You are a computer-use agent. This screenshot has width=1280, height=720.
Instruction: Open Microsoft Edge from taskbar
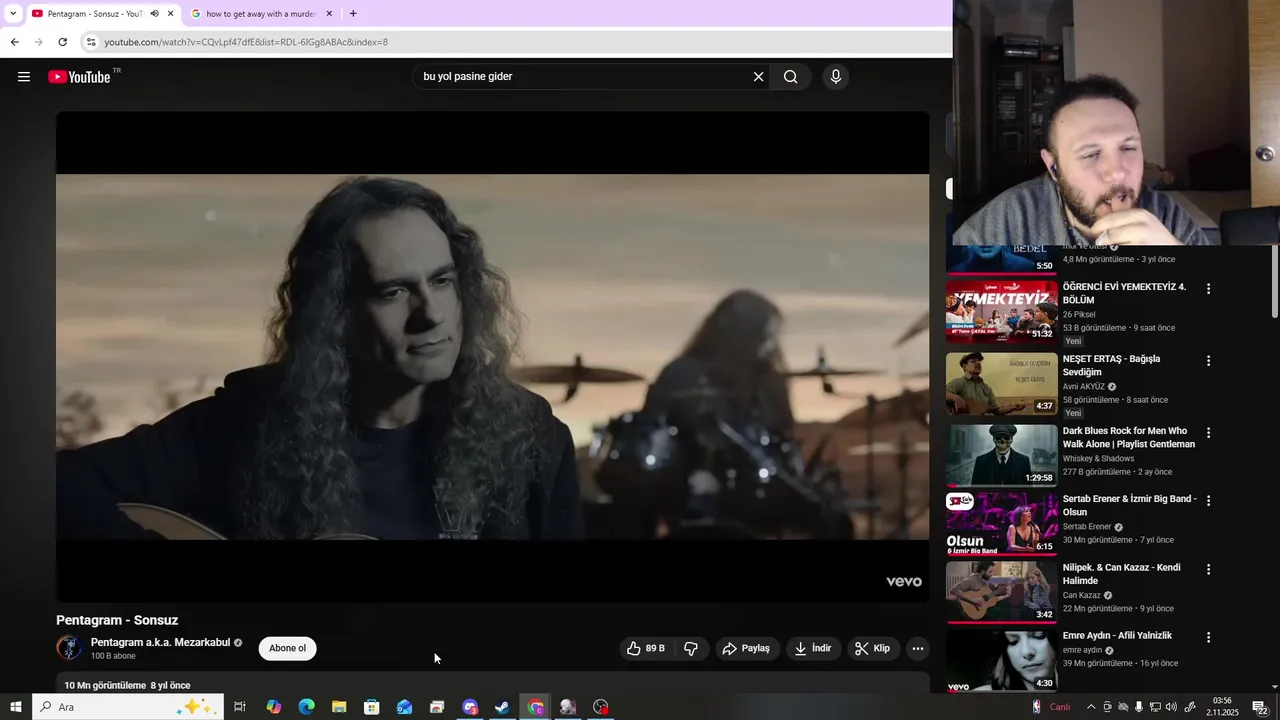pos(306,707)
